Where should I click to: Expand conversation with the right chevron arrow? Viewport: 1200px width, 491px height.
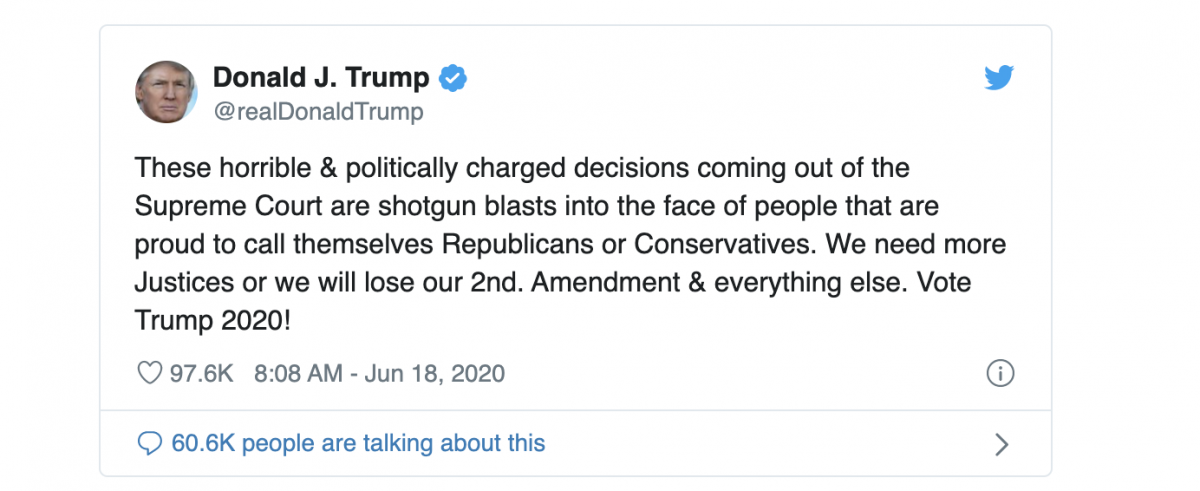[1001, 444]
